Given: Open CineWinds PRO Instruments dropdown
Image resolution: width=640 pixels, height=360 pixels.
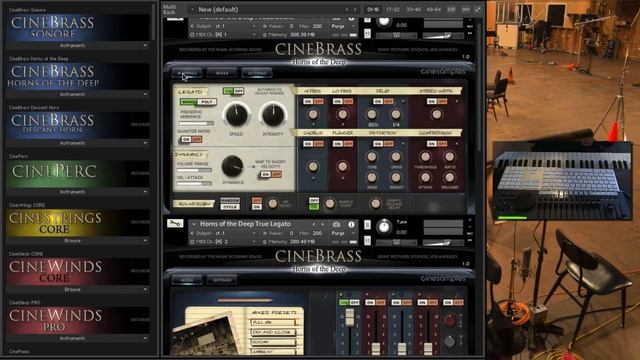Looking at the screenshot, I should click(x=77, y=338).
